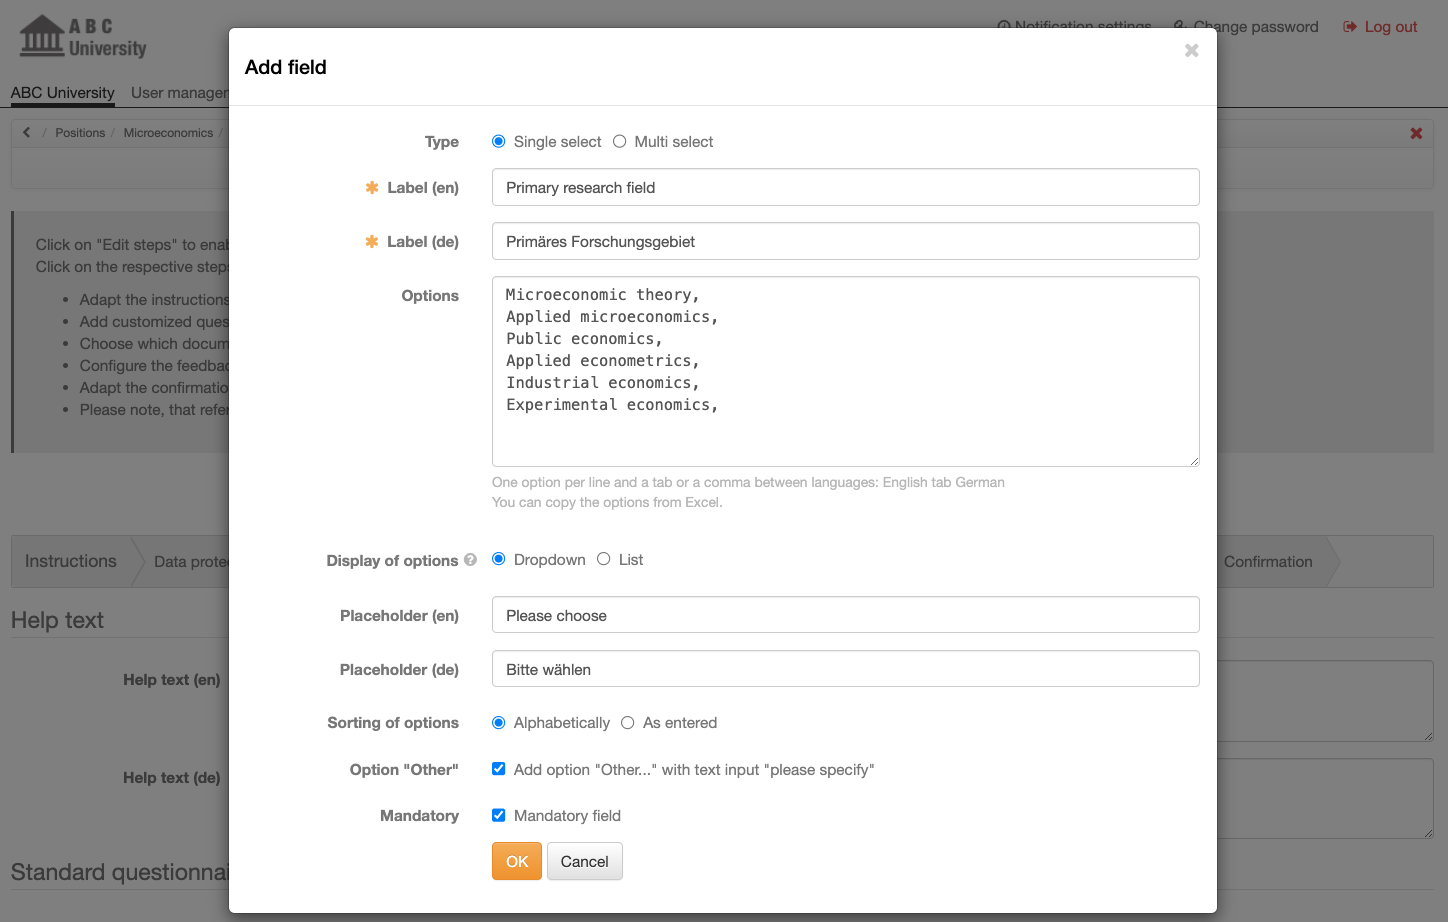Click the ABC University logo
Screen dimensions: 1448x922
(x=80, y=36)
